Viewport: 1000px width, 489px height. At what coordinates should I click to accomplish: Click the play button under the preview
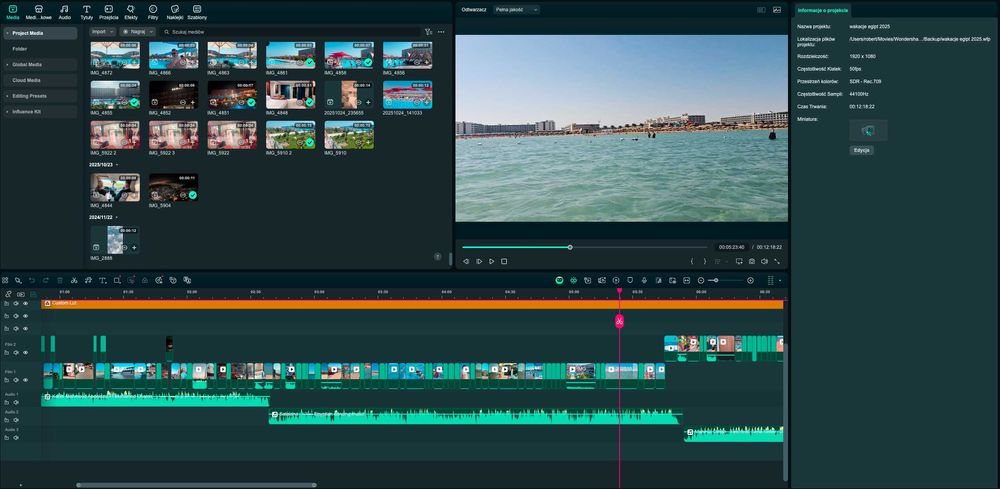[492, 261]
